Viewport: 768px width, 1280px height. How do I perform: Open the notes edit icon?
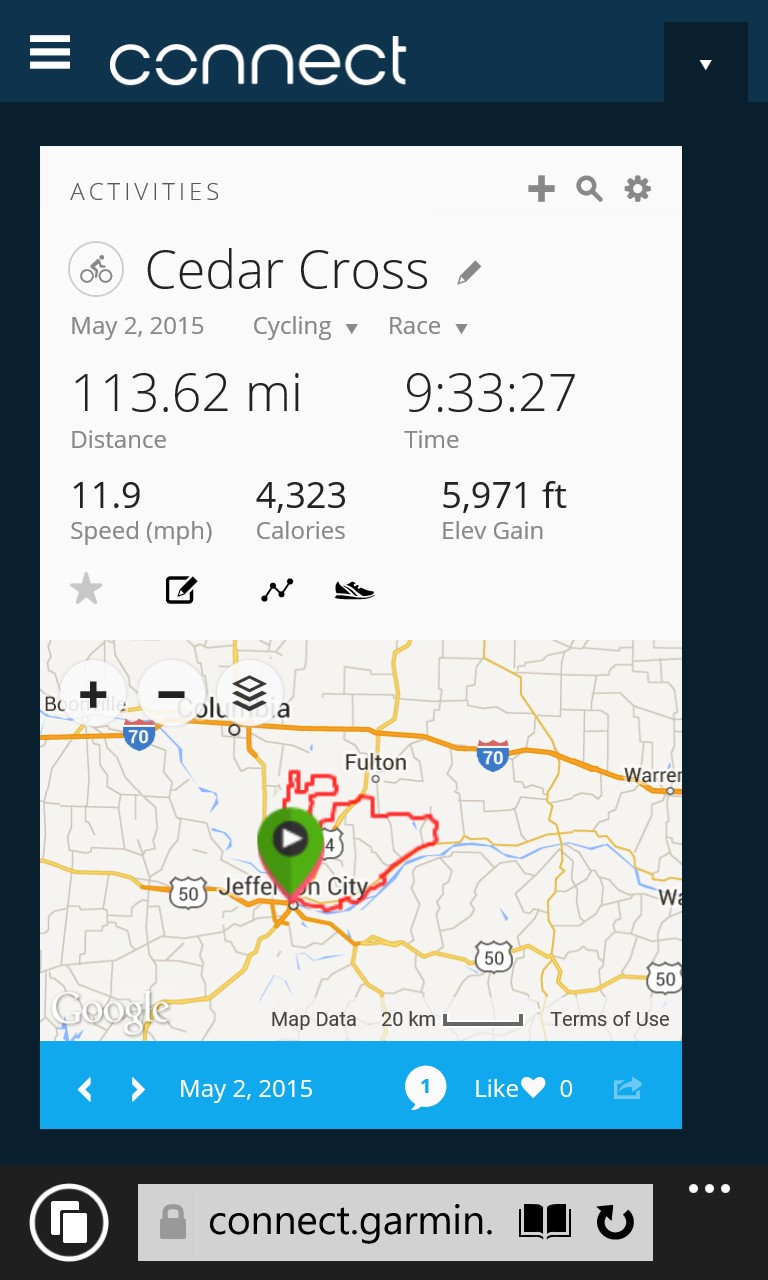(x=181, y=590)
